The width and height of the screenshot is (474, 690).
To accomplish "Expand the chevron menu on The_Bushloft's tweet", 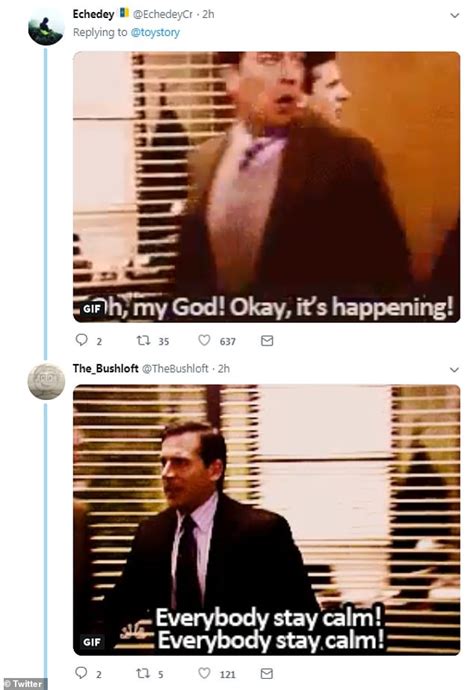I will (x=454, y=370).
